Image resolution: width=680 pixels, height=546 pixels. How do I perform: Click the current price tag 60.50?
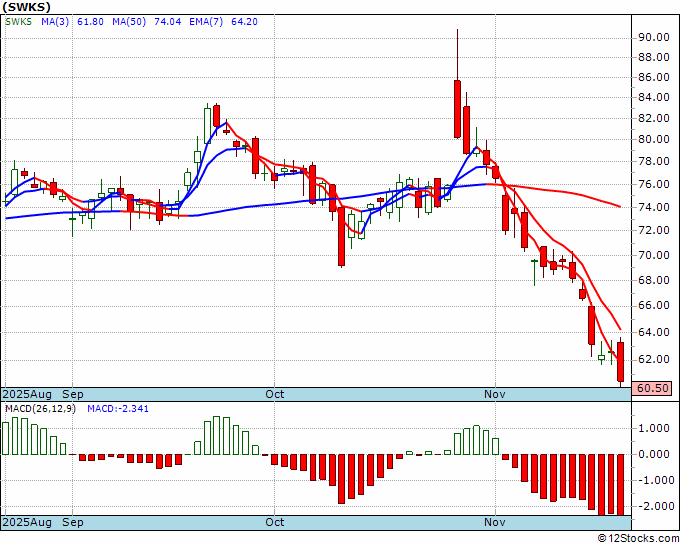(652, 388)
